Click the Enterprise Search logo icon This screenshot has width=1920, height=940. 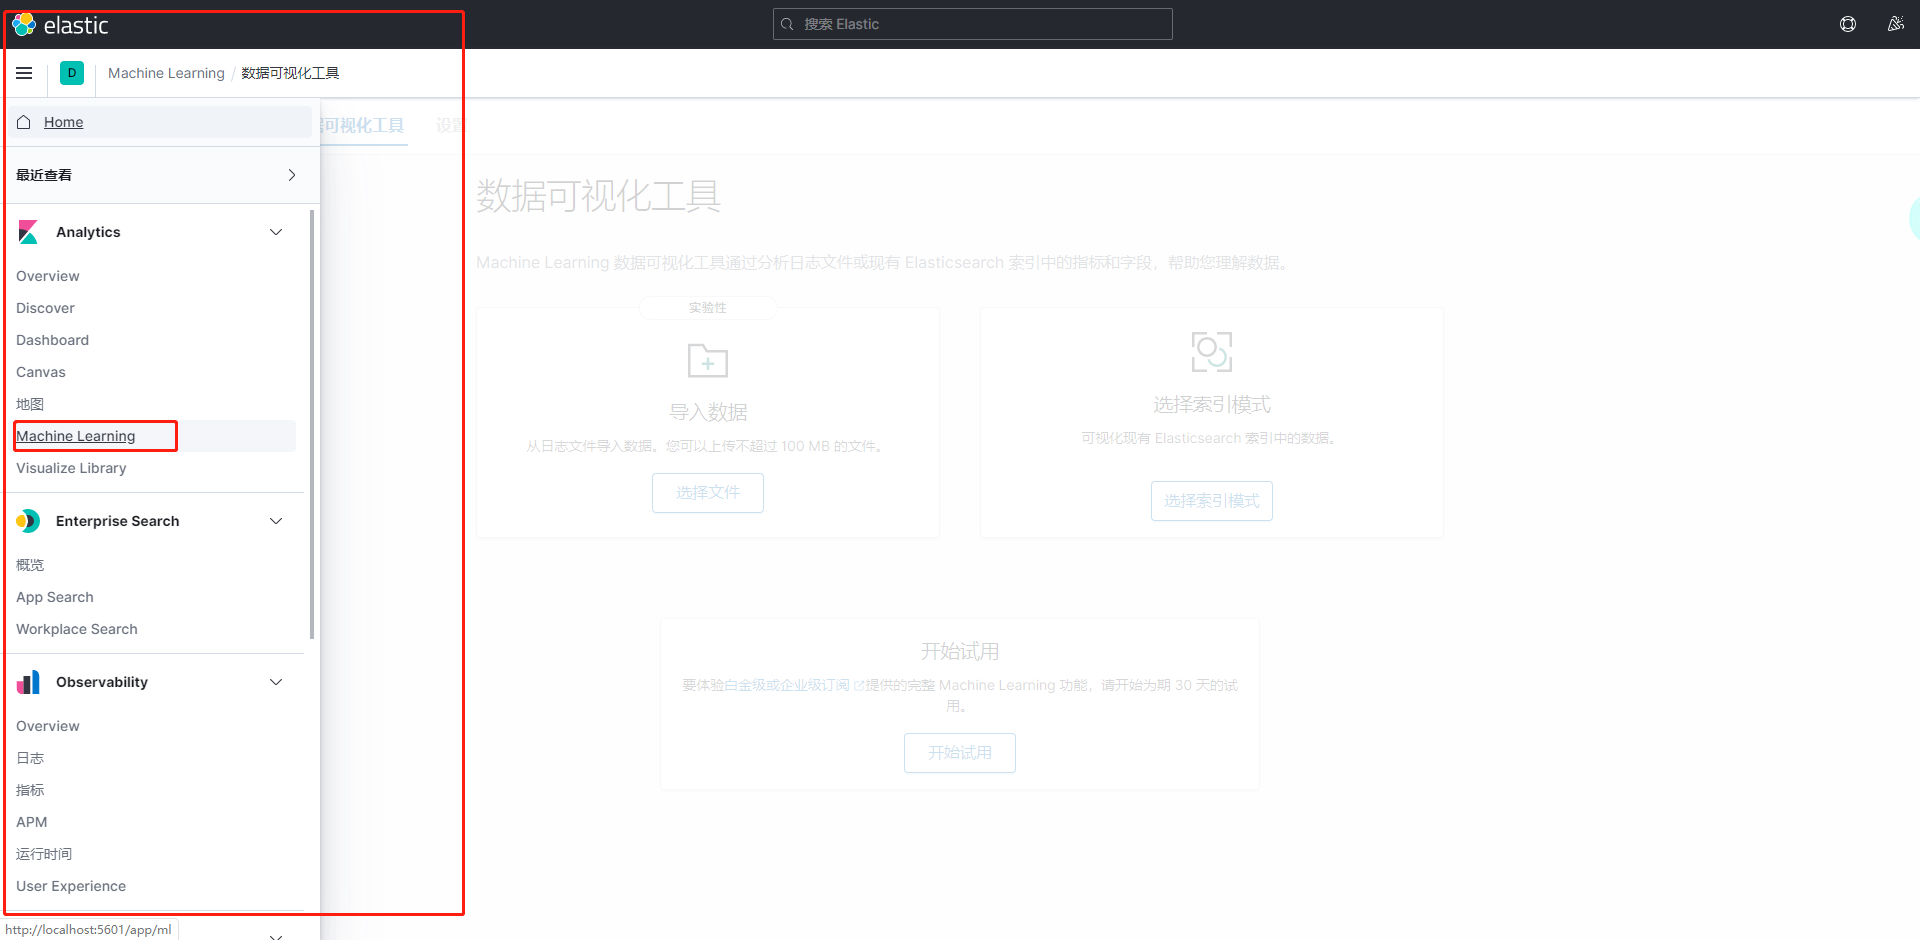point(28,521)
